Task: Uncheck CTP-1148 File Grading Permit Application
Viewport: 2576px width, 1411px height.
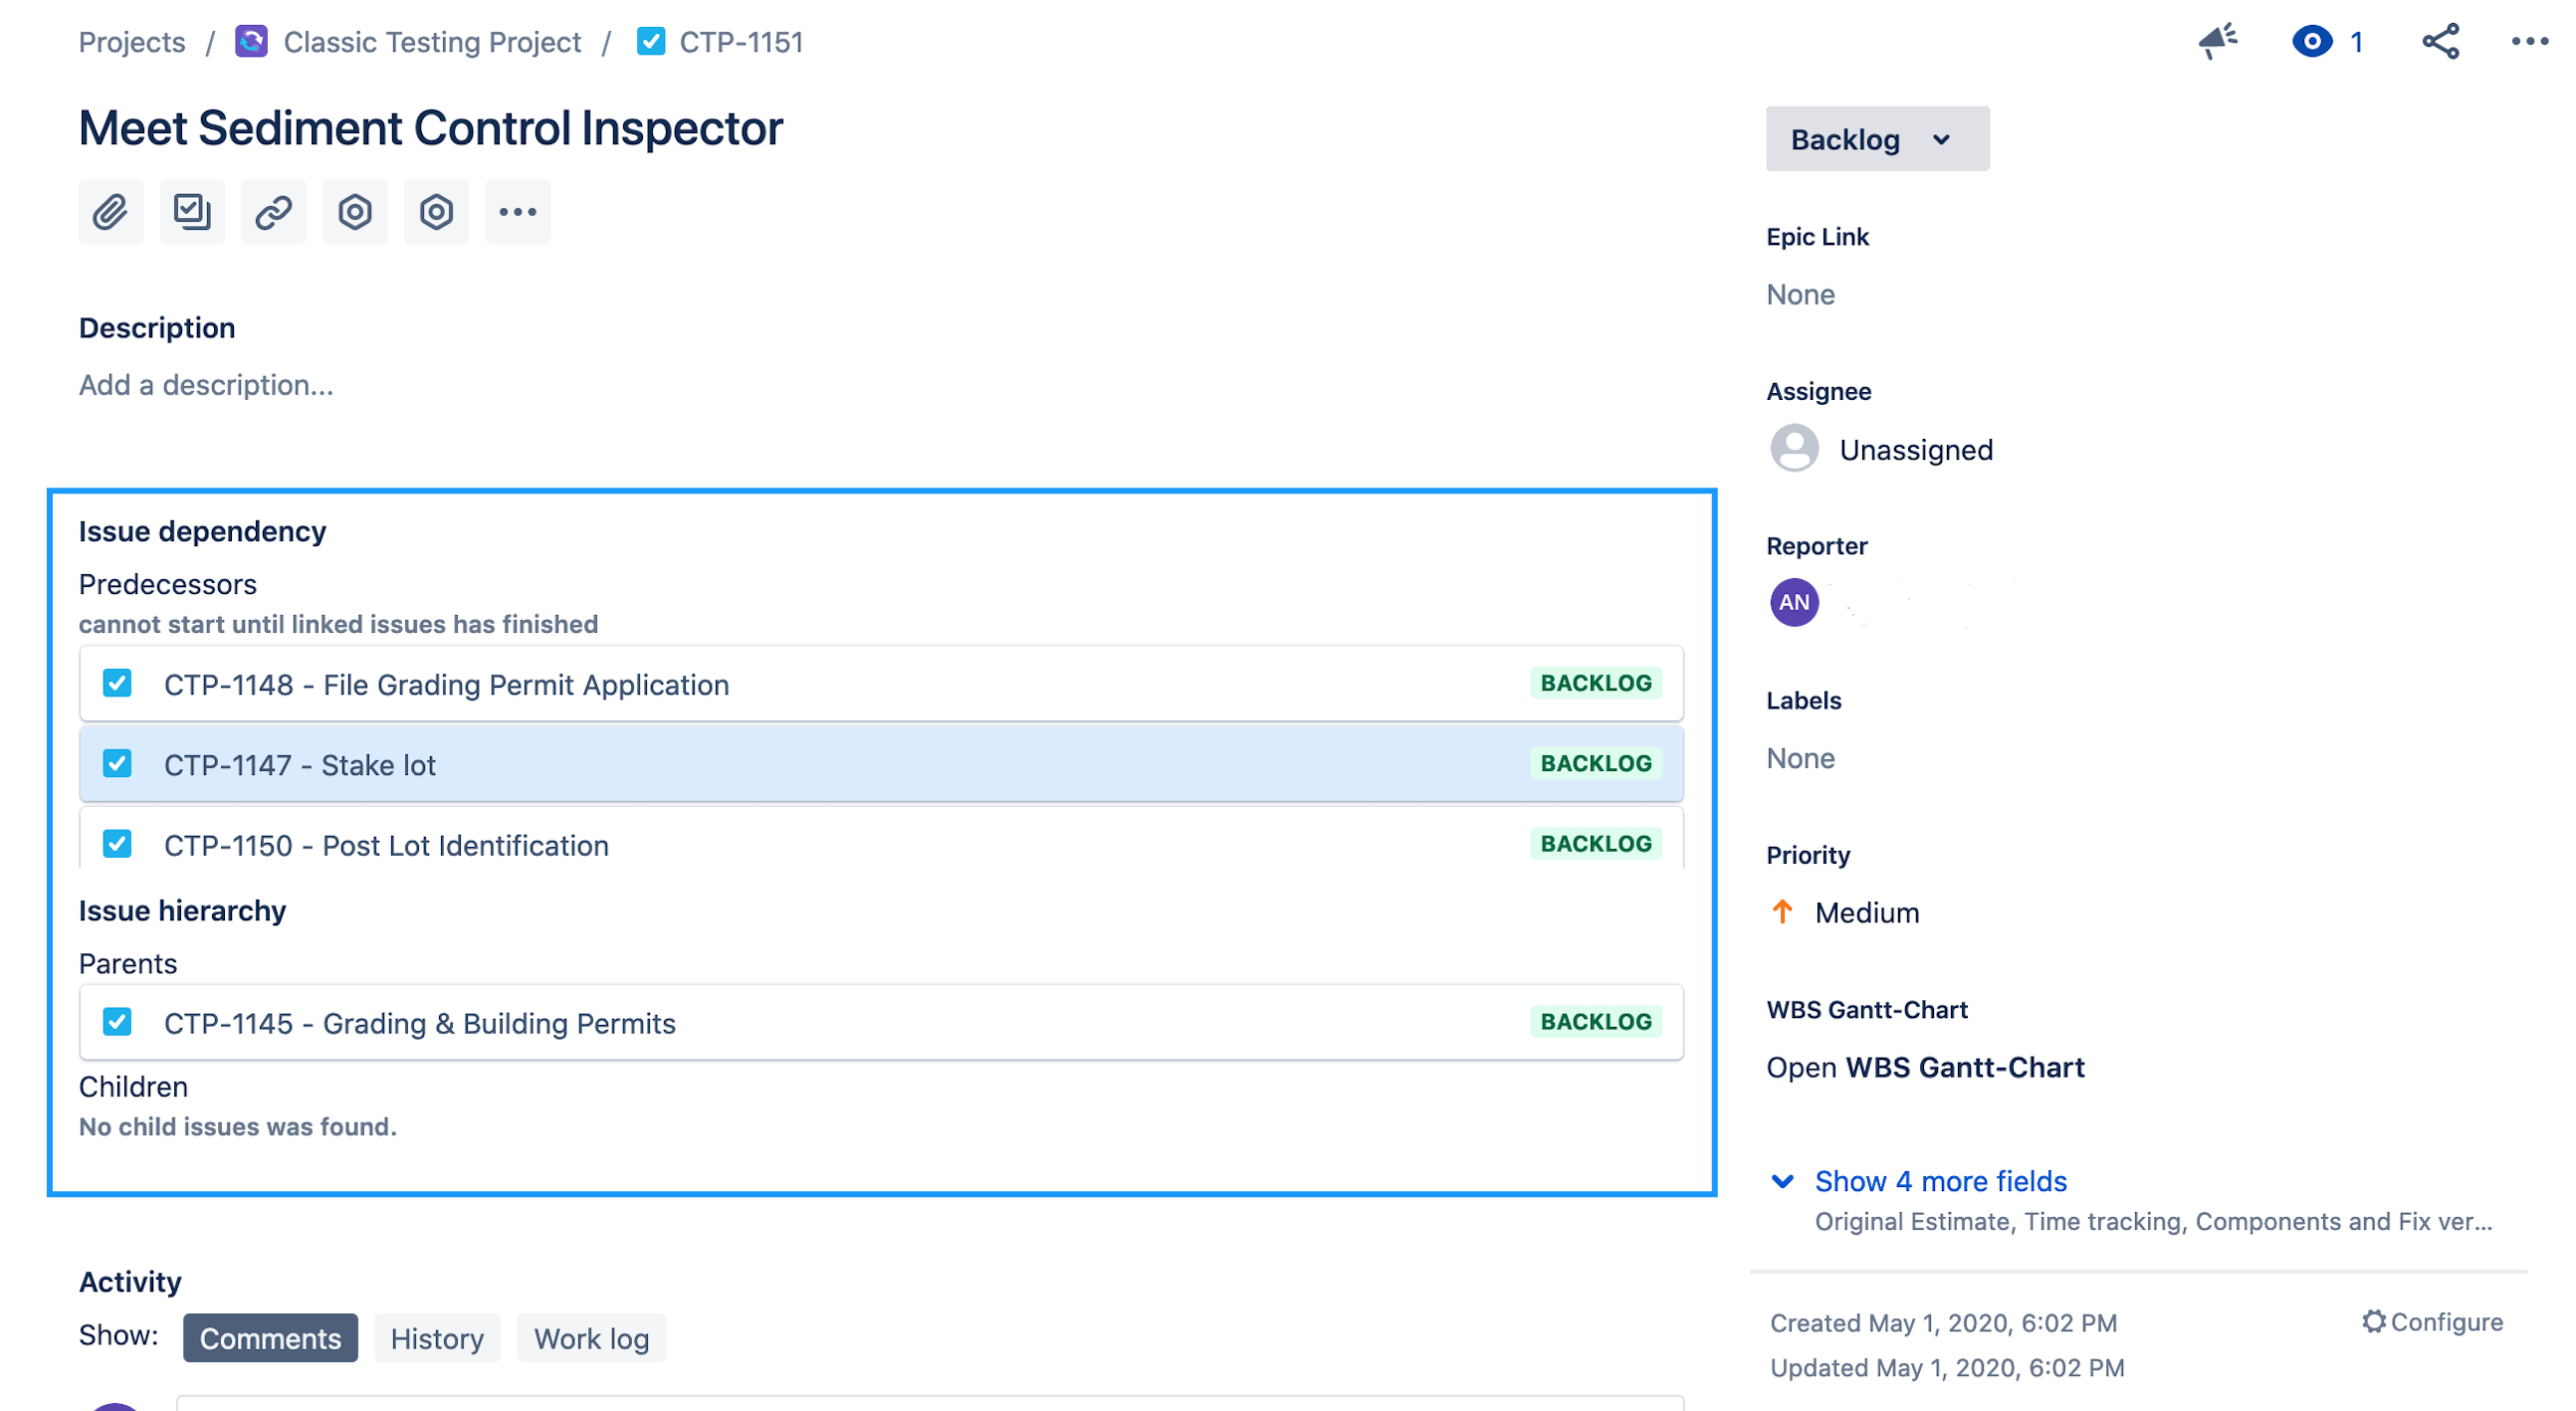Action: [117, 683]
